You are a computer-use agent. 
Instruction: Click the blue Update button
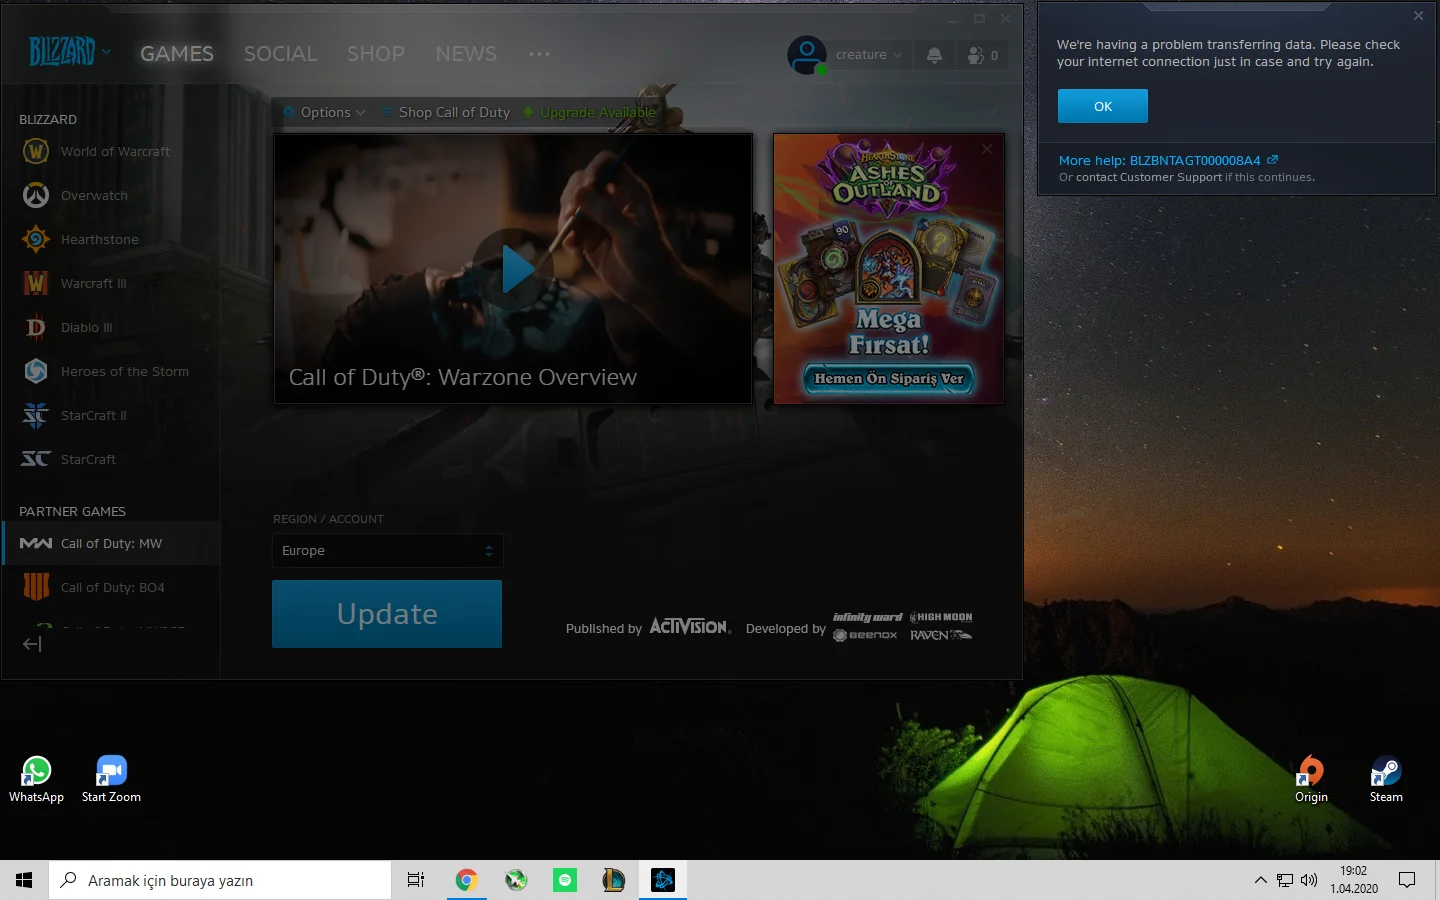(387, 614)
